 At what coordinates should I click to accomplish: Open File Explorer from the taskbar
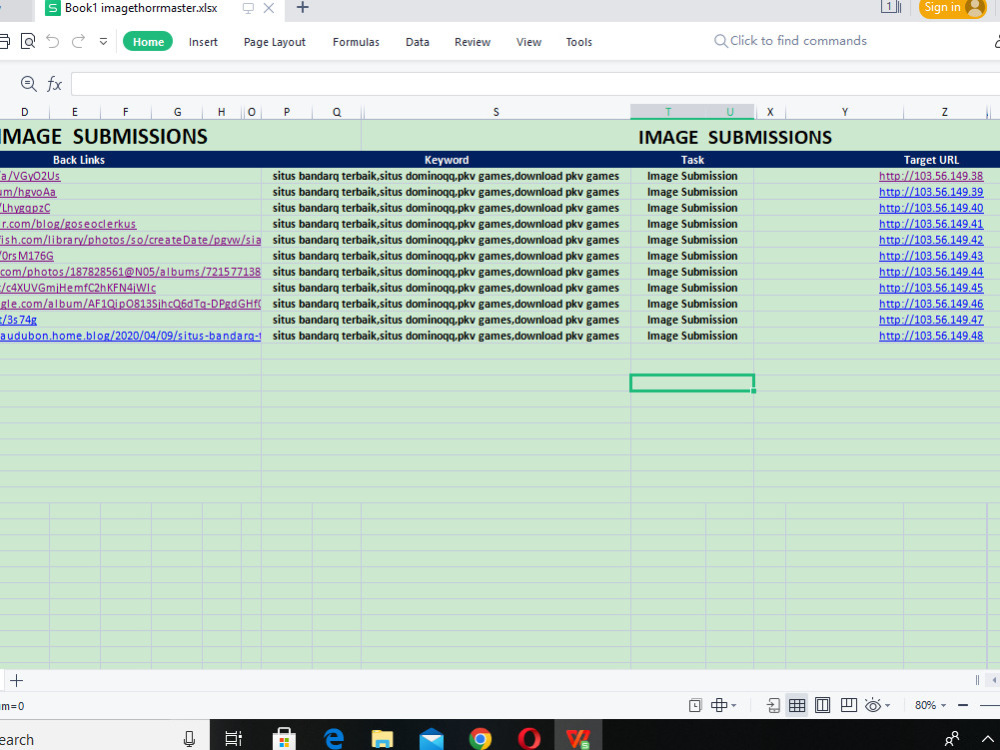[x=383, y=739]
